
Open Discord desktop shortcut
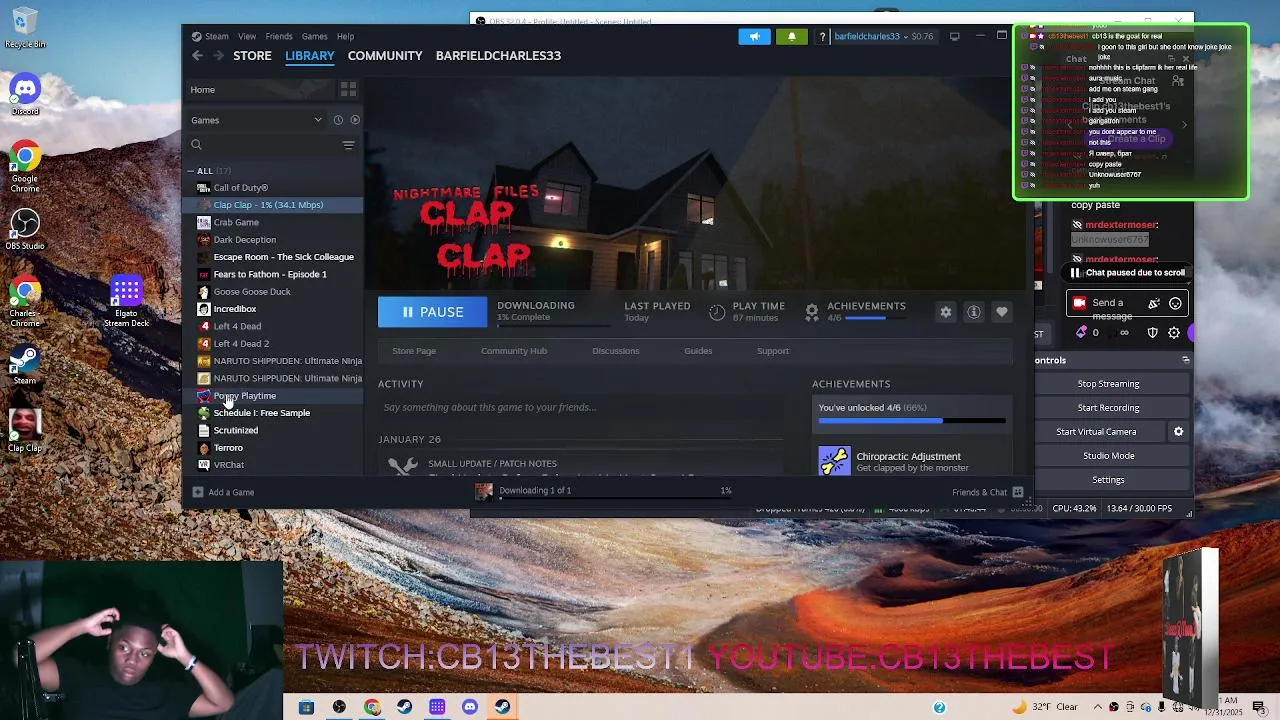(25, 94)
